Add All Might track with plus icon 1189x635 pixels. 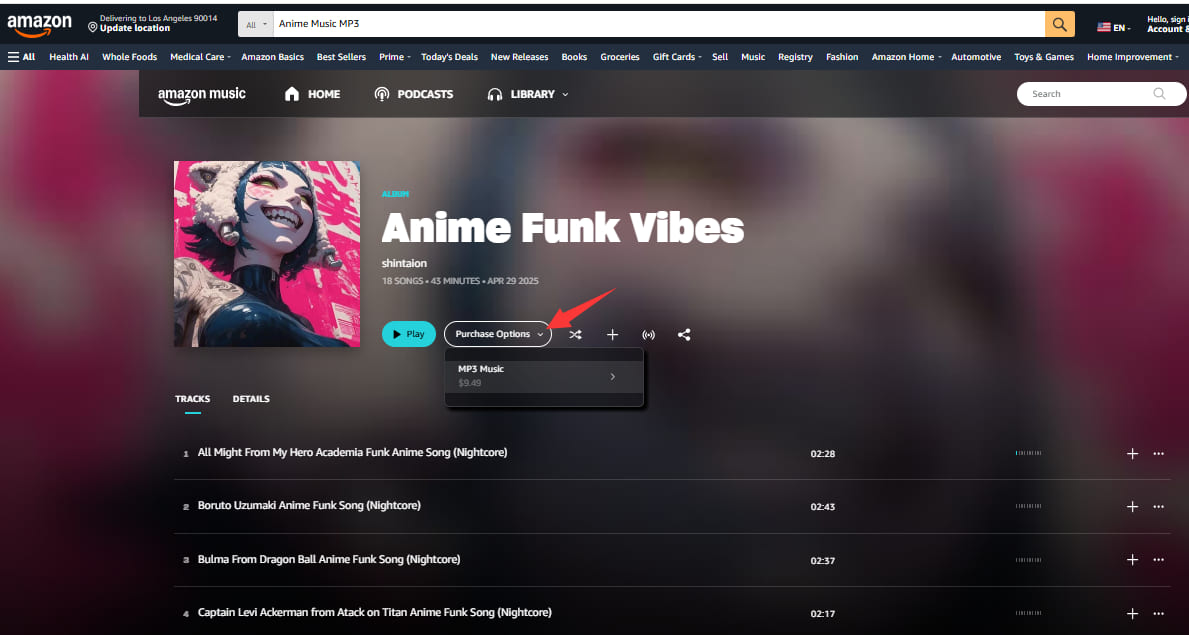(x=1132, y=454)
